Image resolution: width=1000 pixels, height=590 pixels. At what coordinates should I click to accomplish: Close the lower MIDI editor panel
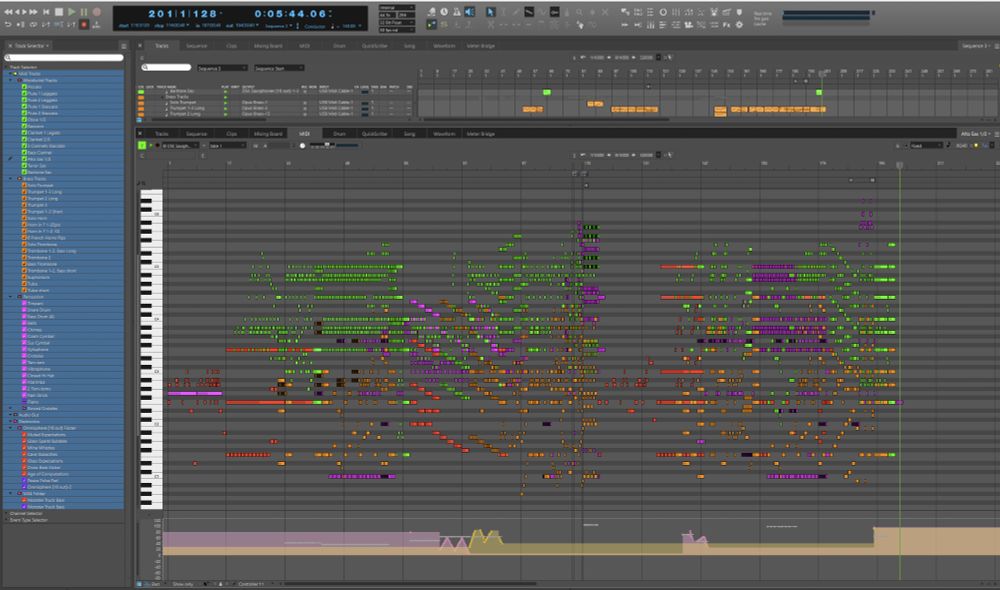(140, 134)
